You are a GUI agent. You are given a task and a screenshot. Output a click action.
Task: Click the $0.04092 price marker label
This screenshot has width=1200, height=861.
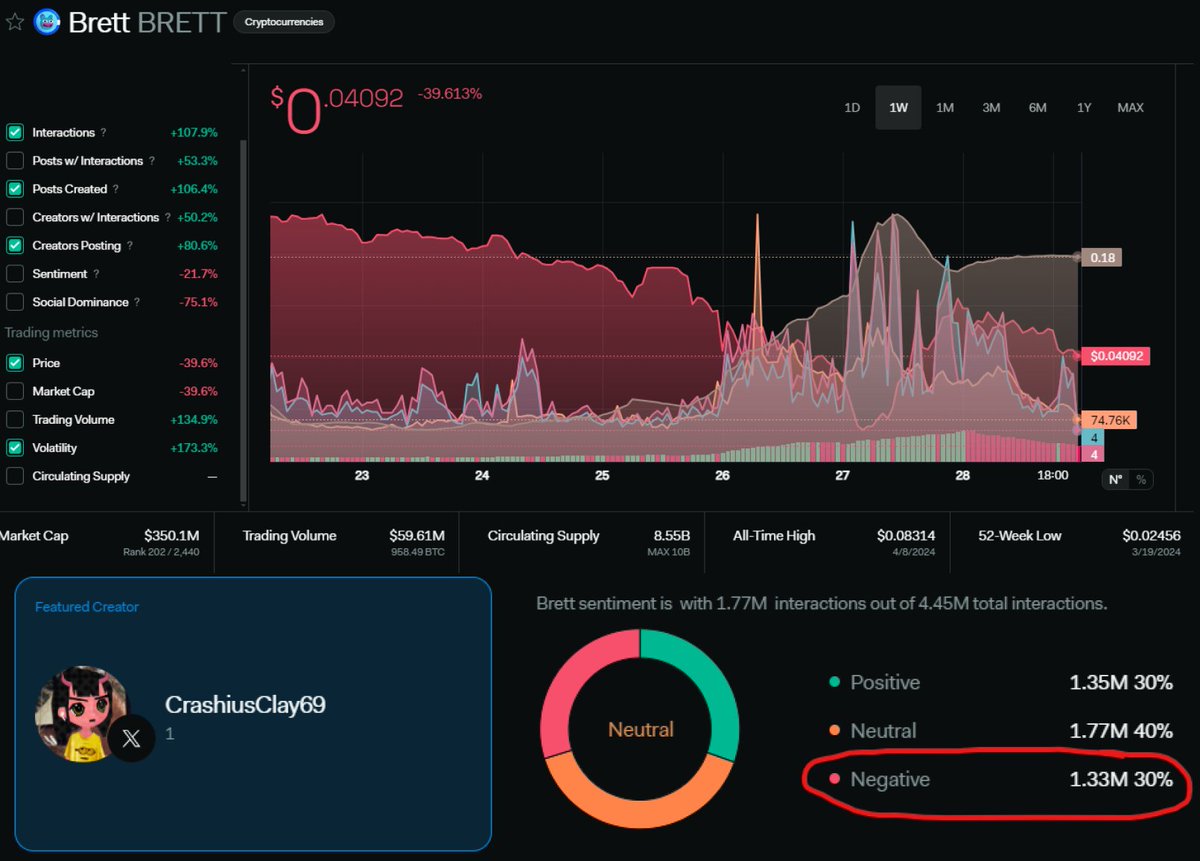[x=1116, y=356]
